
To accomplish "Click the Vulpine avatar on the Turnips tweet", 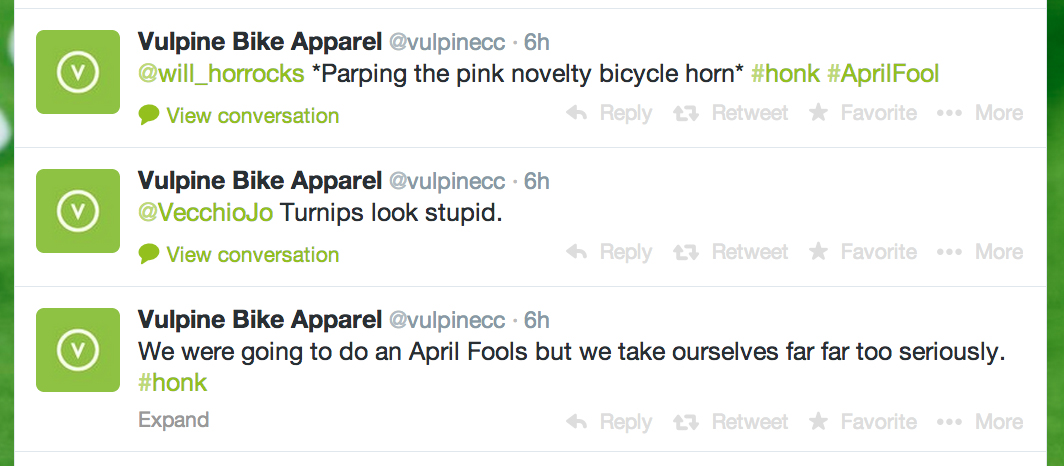I will point(77,210).
